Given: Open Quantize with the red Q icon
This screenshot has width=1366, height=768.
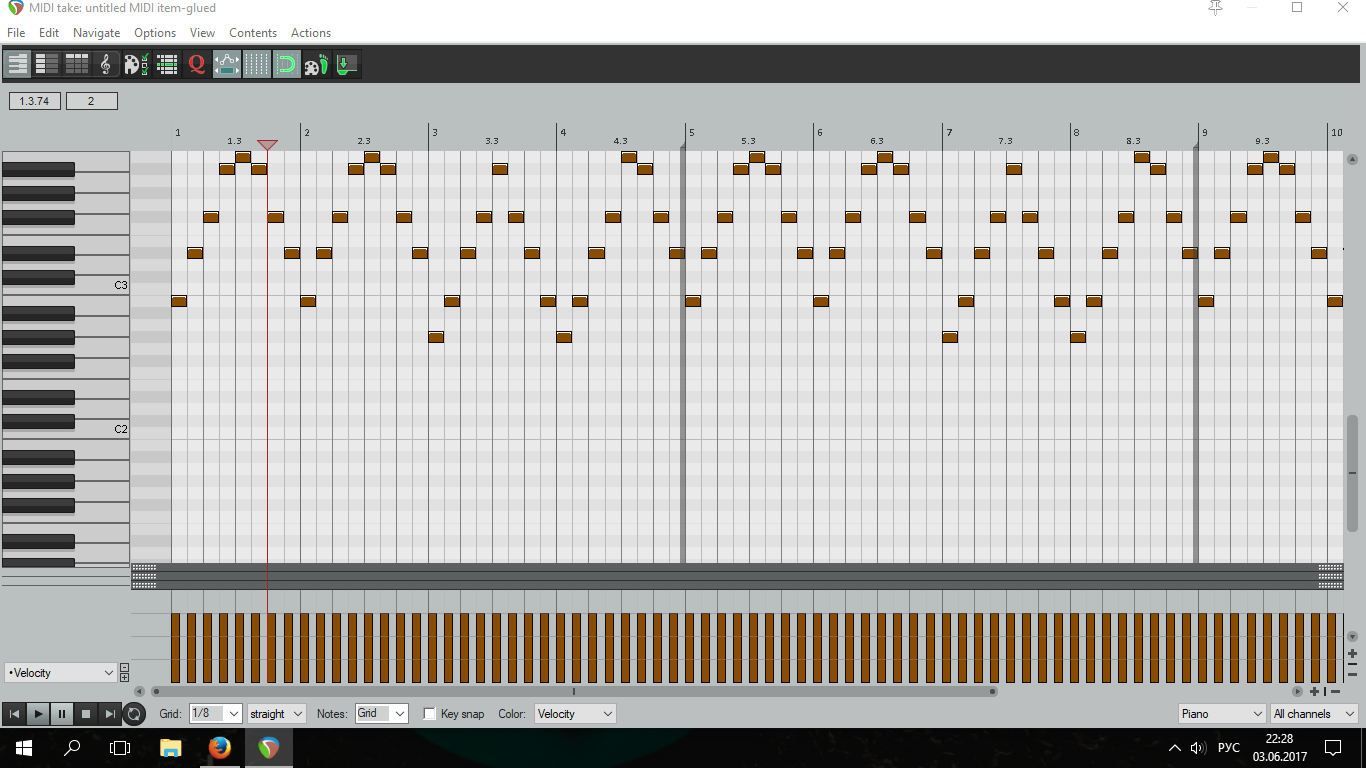Looking at the screenshot, I should [x=196, y=65].
